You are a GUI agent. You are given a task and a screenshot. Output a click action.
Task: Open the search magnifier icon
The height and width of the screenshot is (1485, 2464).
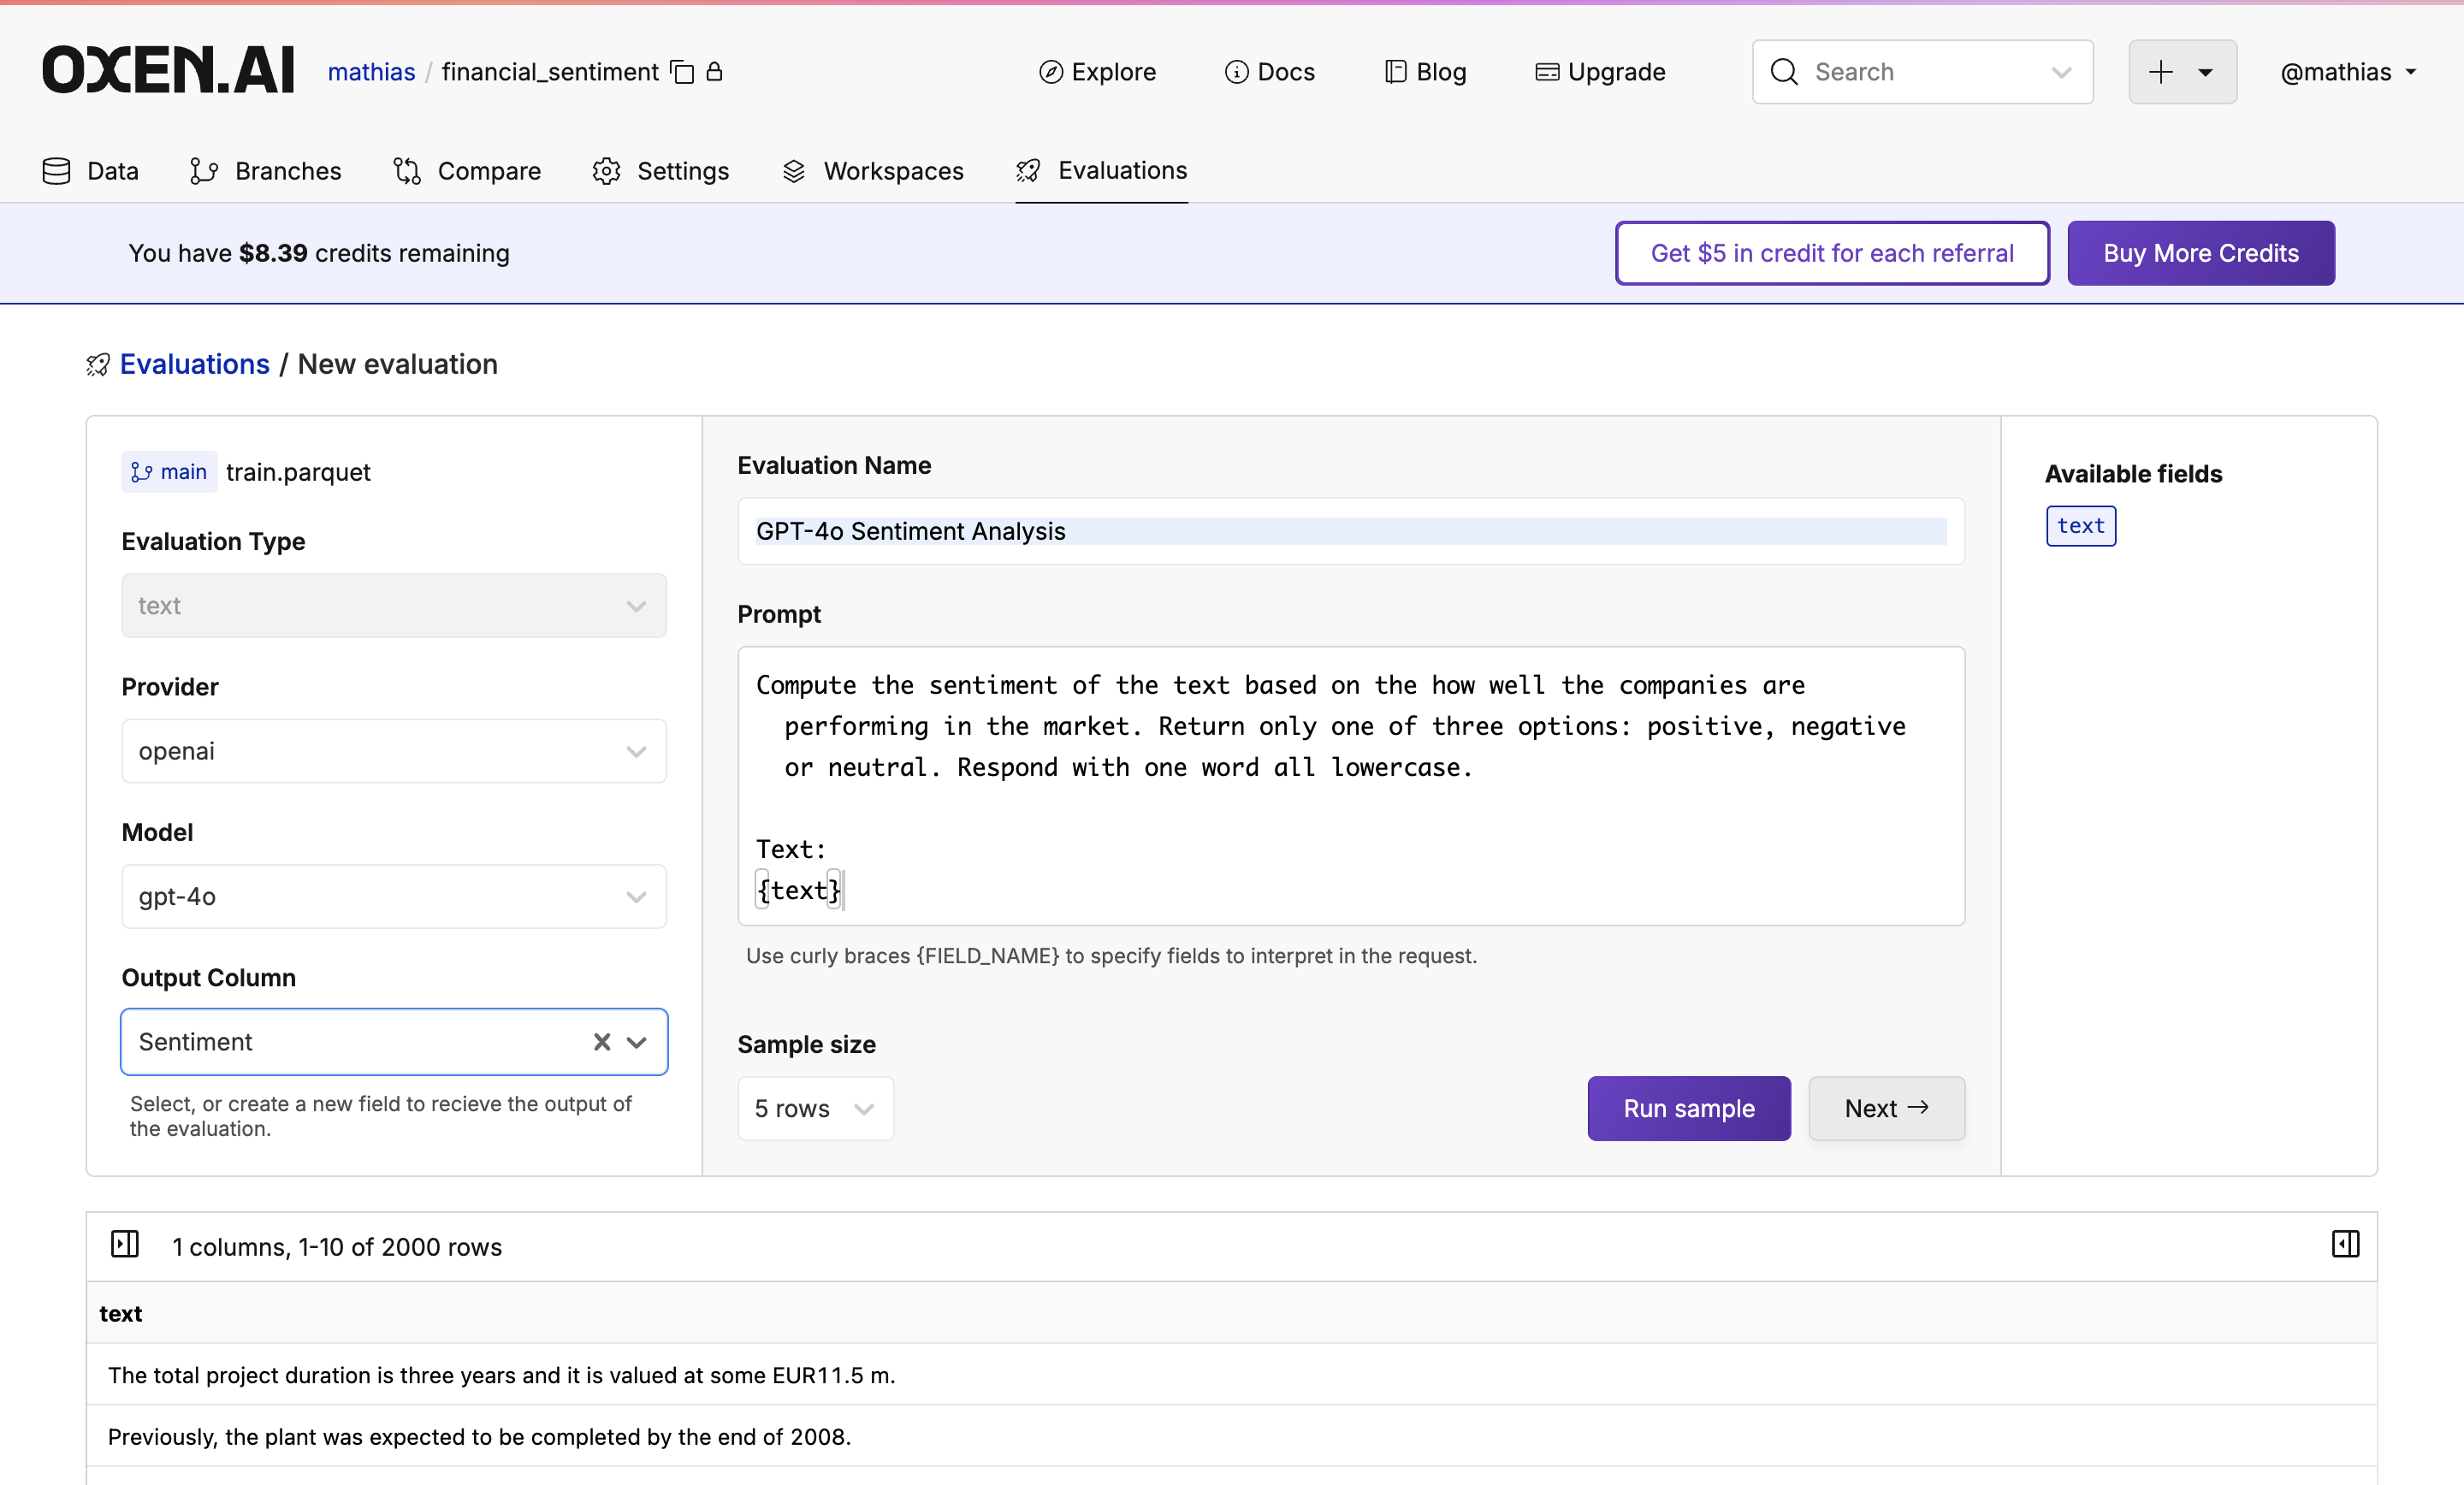(x=1784, y=71)
